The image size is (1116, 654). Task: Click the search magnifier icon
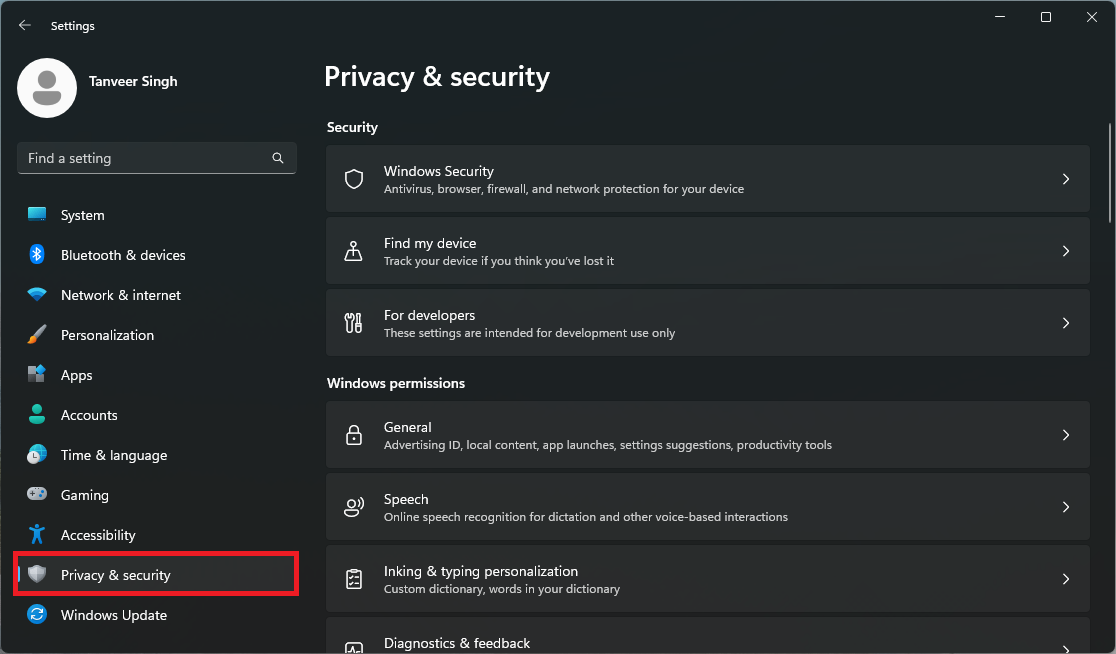pyautogui.click(x=277, y=158)
